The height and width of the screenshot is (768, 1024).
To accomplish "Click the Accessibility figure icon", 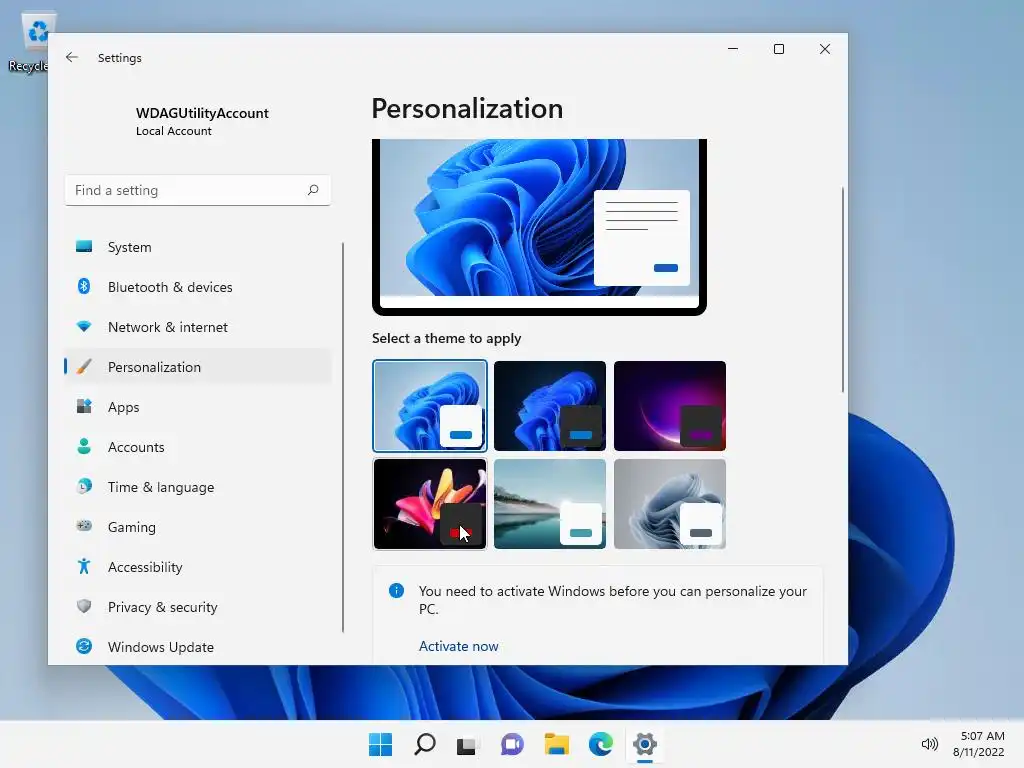I will click(x=84, y=566).
